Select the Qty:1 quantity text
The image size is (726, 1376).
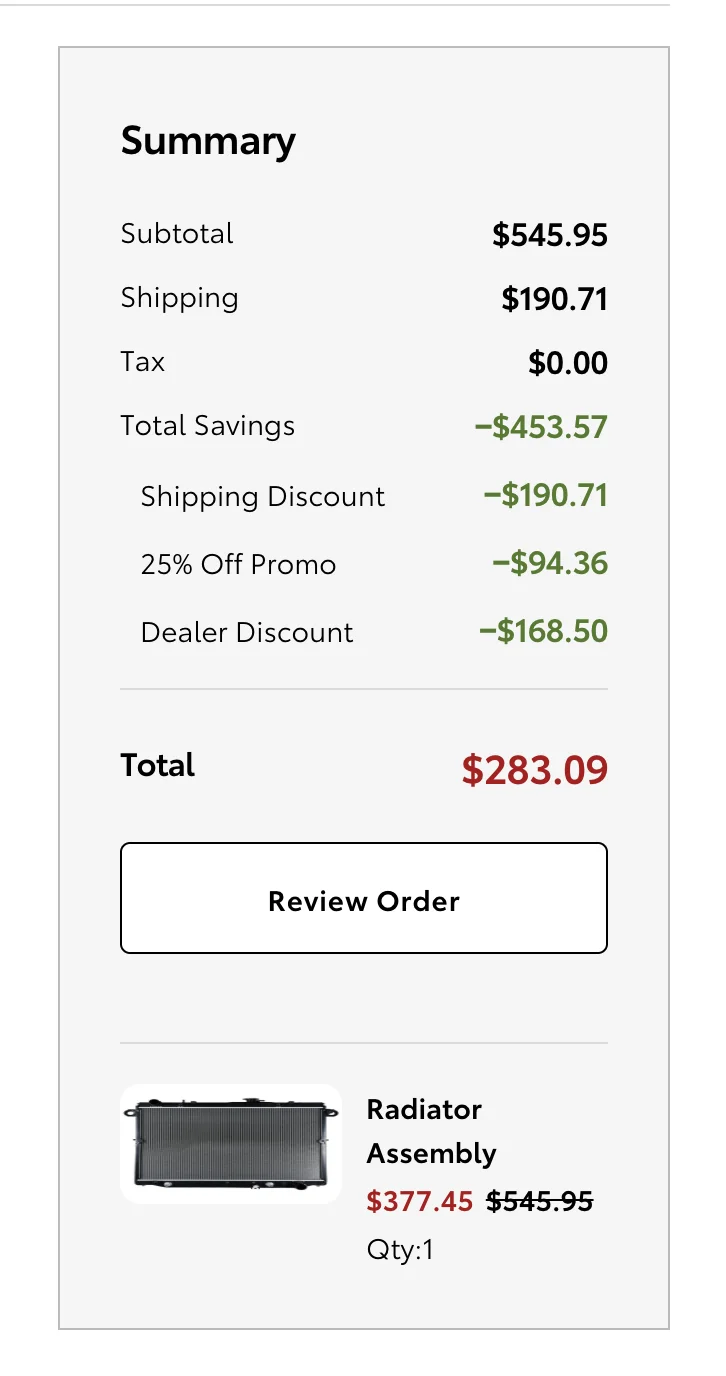(x=400, y=1250)
